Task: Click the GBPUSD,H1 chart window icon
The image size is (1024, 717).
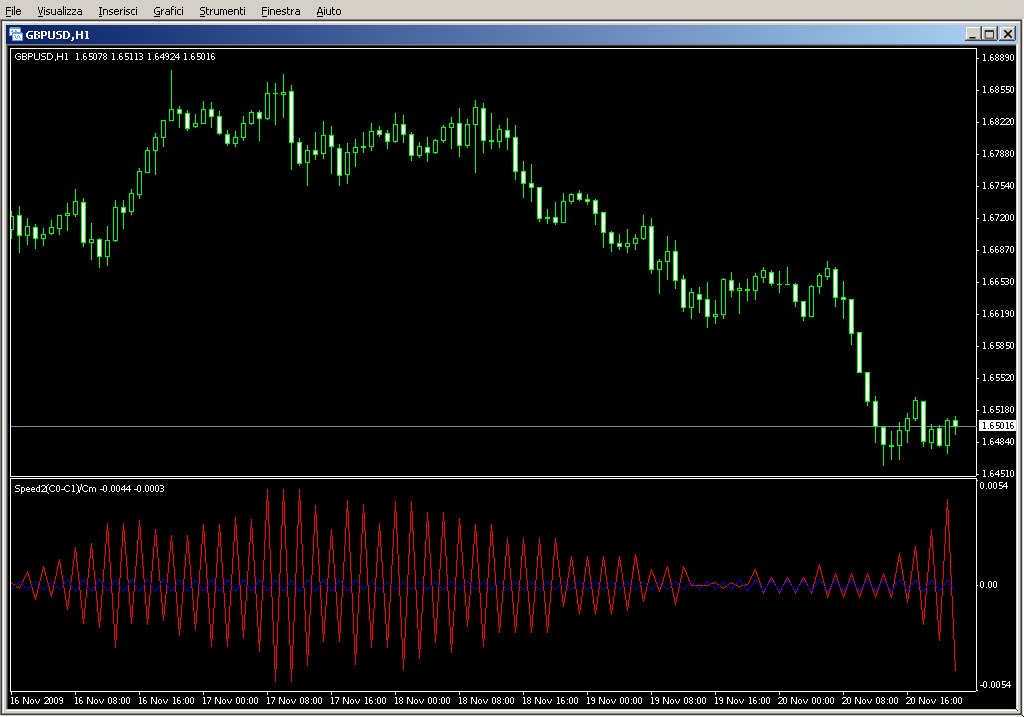Action: (16, 33)
